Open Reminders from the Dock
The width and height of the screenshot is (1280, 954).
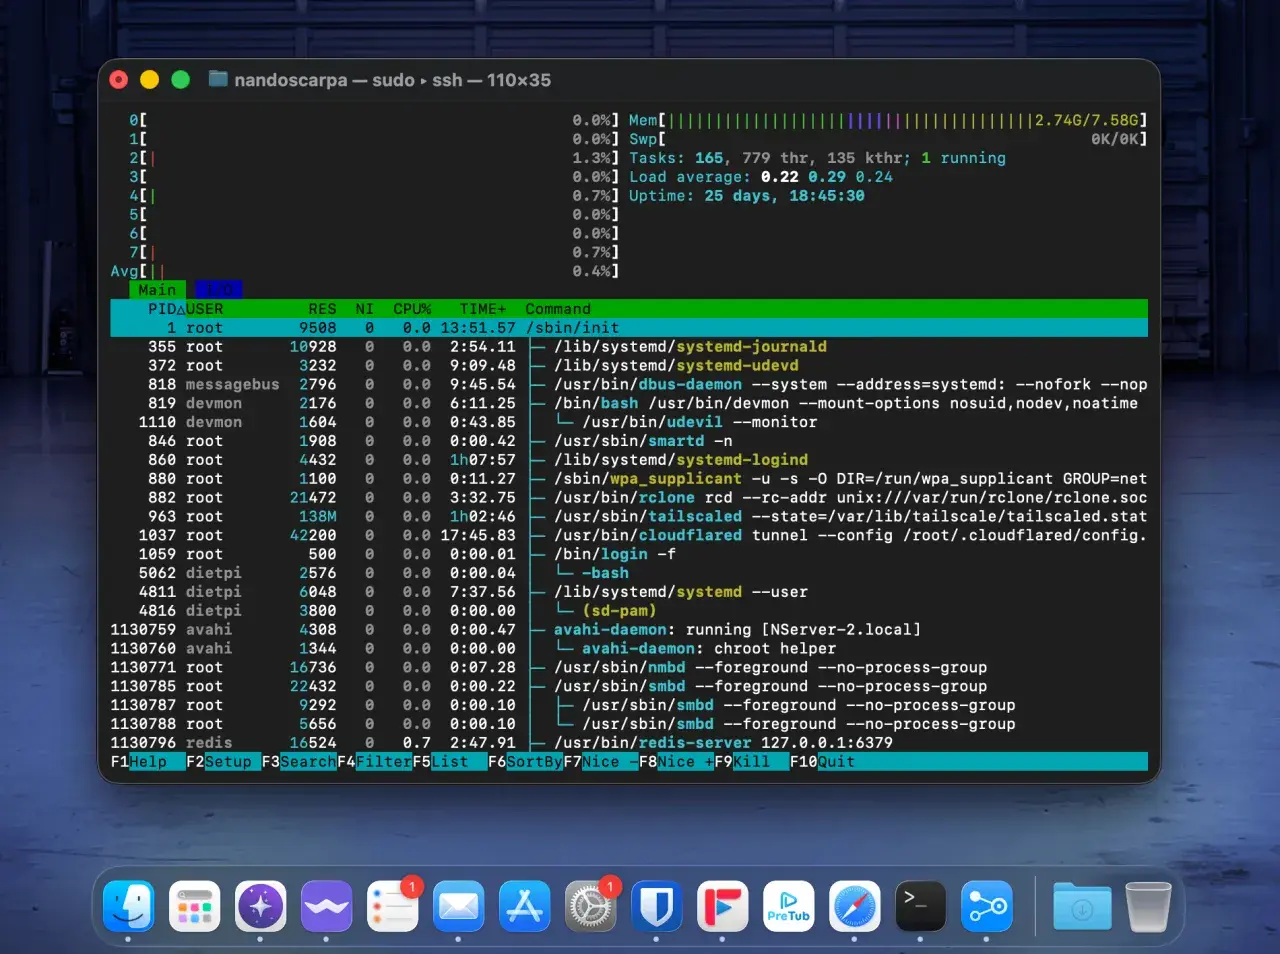[x=392, y=906]
